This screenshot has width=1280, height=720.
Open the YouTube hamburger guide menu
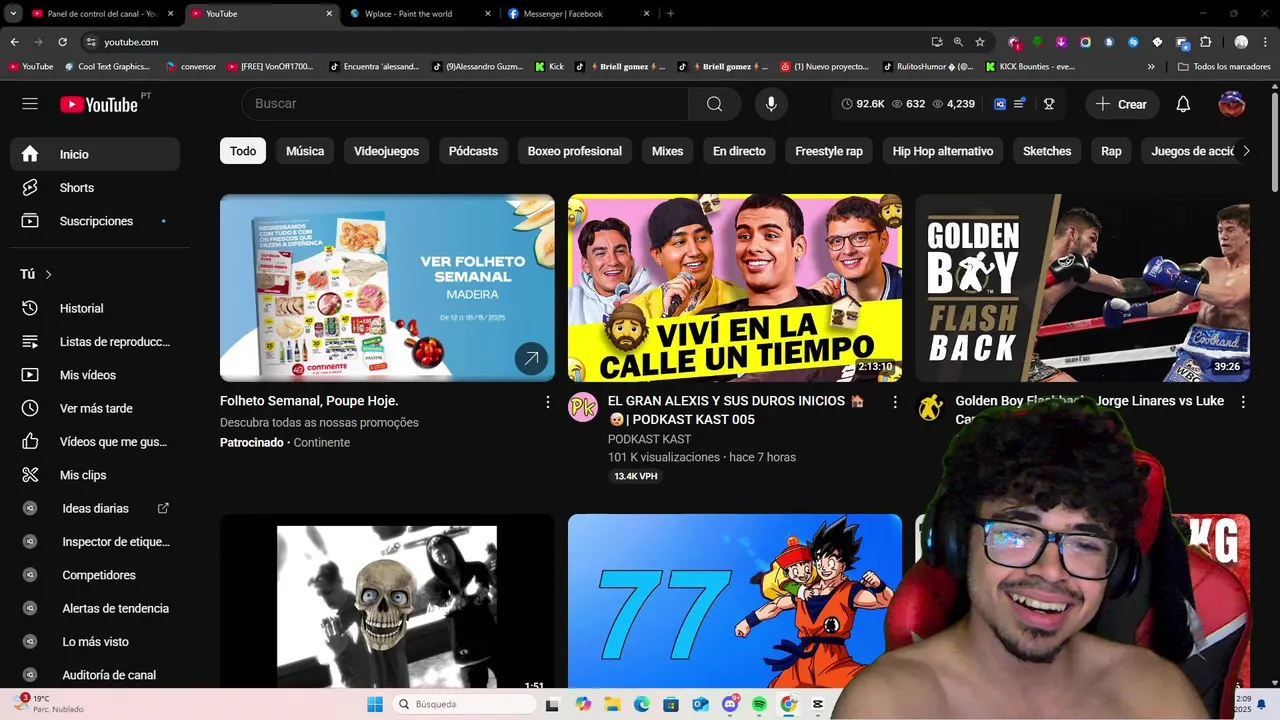30,104
